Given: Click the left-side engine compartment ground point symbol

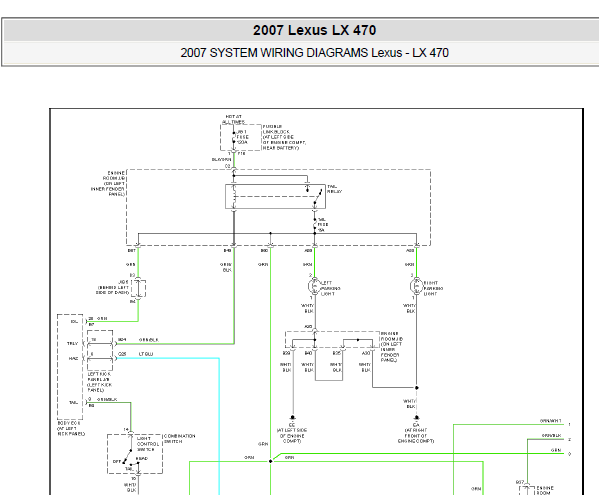Looking at the screenshot, I should click(293, 417).
